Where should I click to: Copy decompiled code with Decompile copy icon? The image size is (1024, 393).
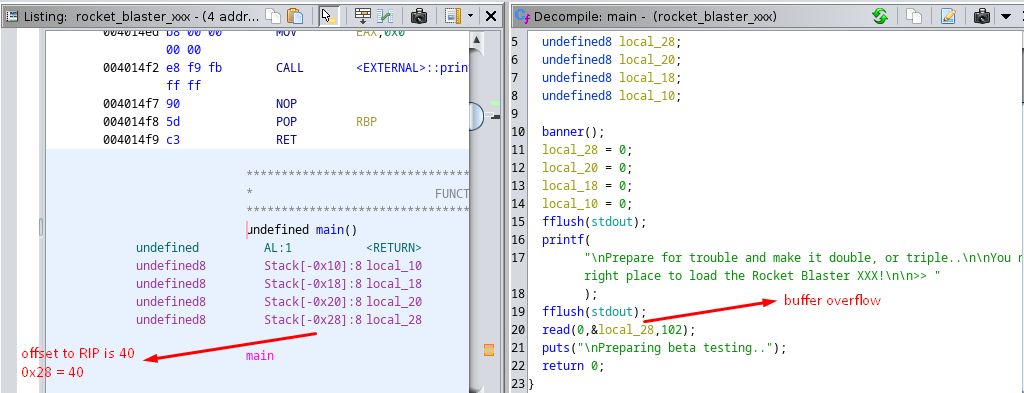click(914, 16)
